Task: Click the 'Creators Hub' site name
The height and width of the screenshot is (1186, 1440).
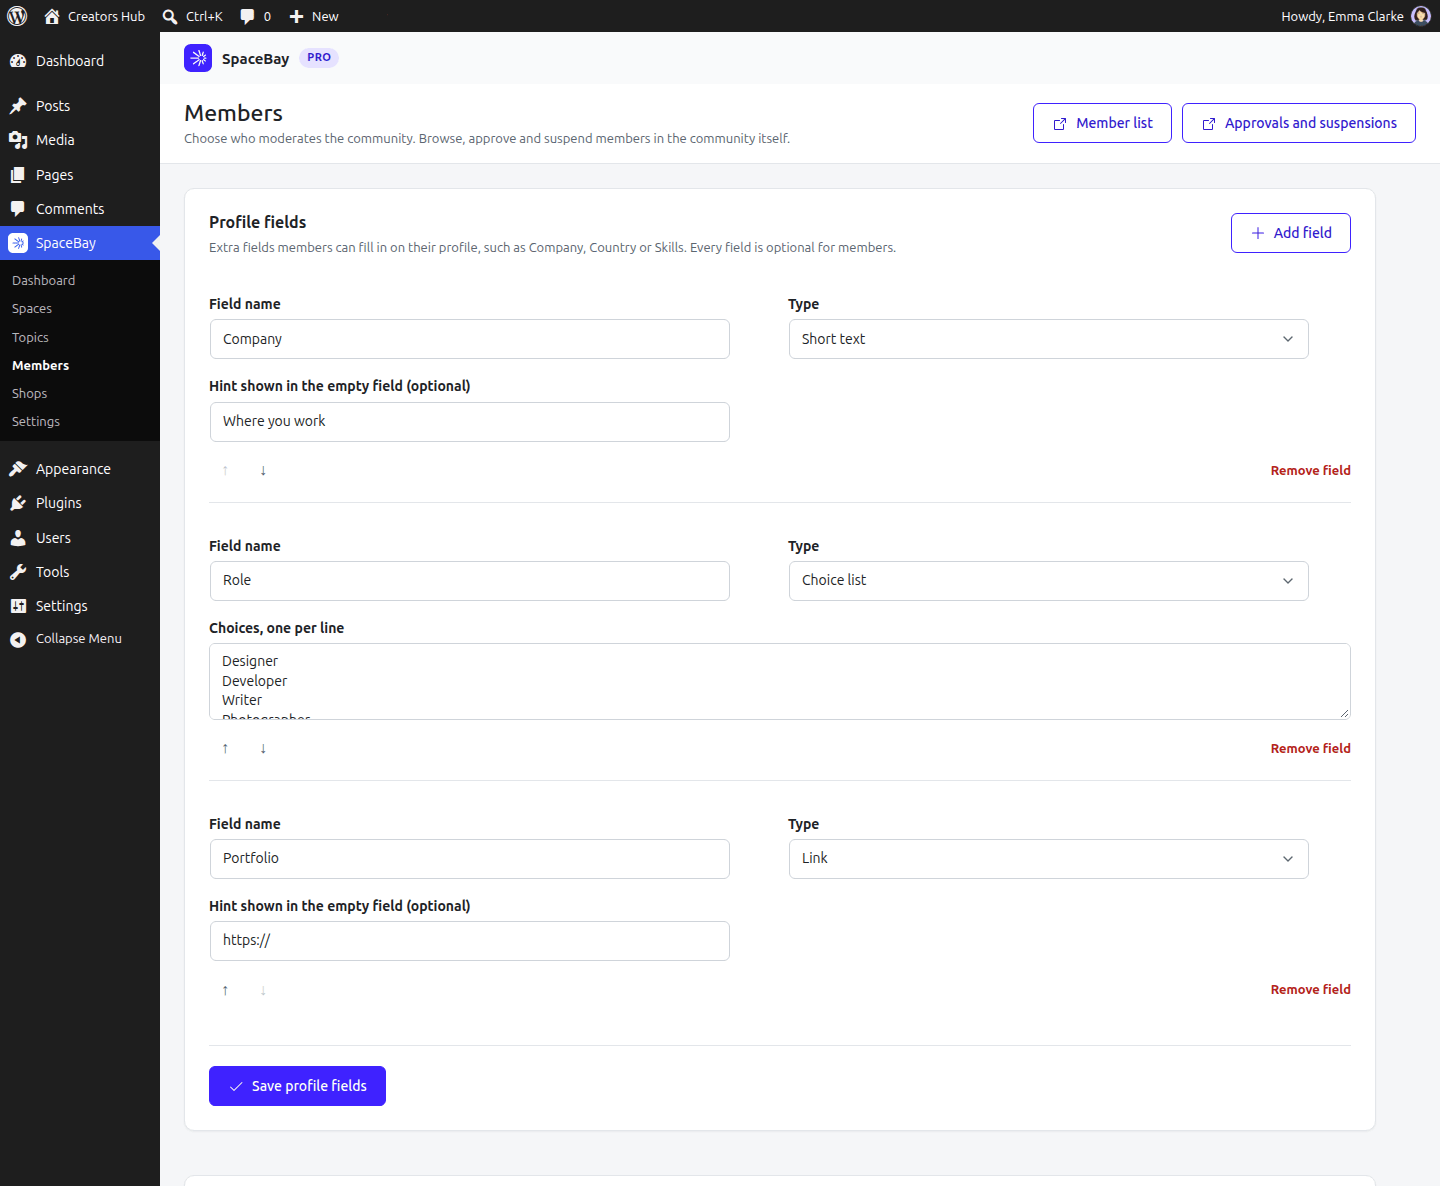Action: [106, 16]
